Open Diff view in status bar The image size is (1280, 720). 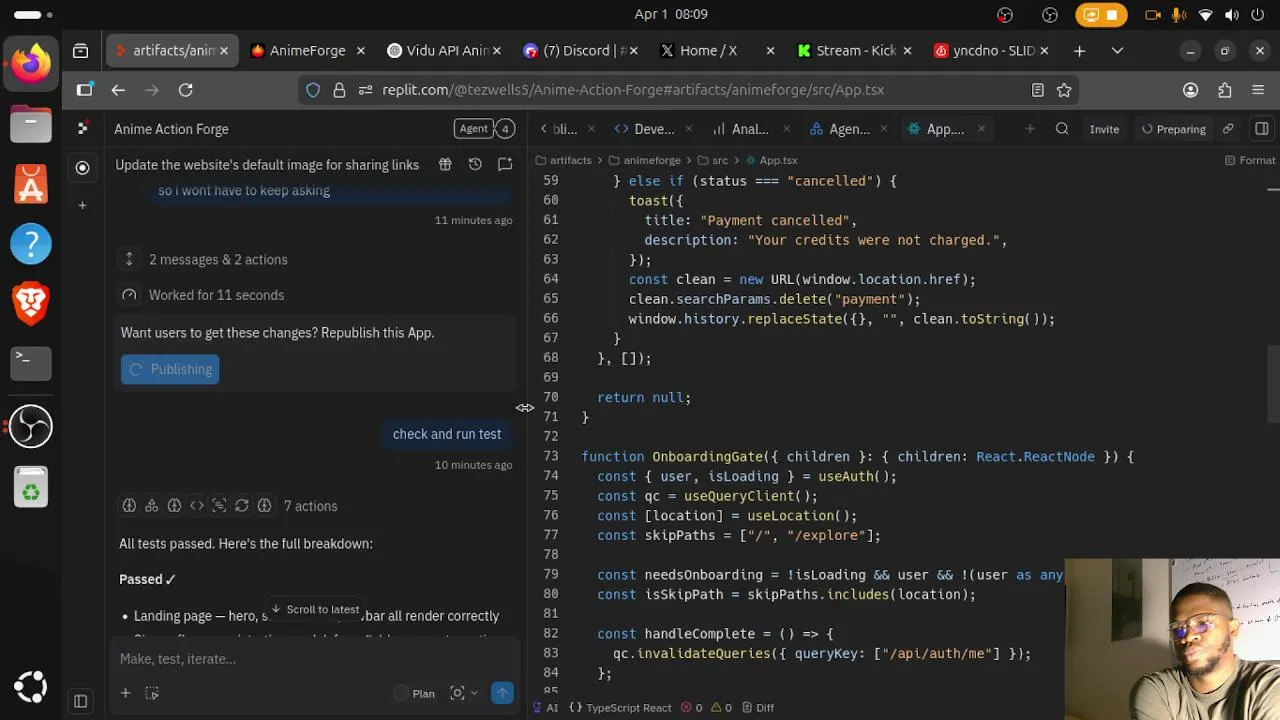tap(757, 707)
